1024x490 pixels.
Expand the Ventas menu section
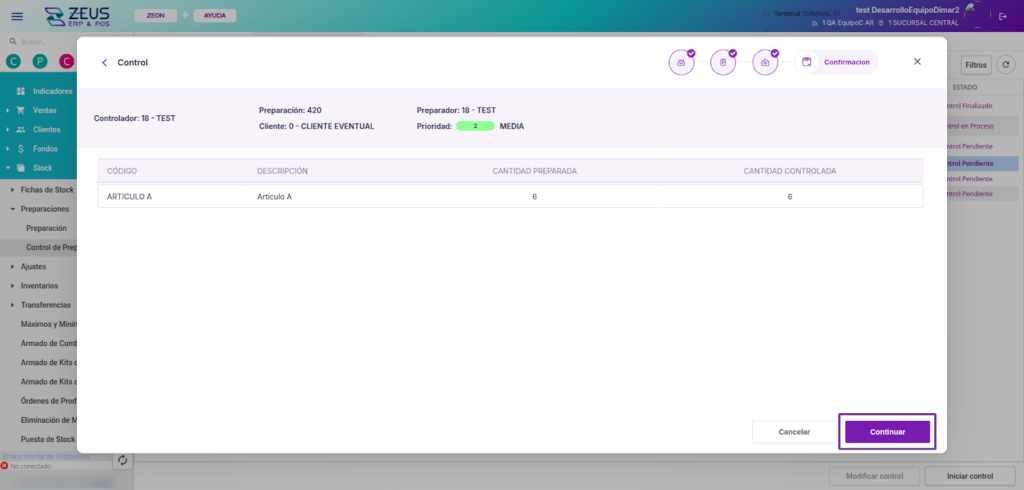coord(44,110)
